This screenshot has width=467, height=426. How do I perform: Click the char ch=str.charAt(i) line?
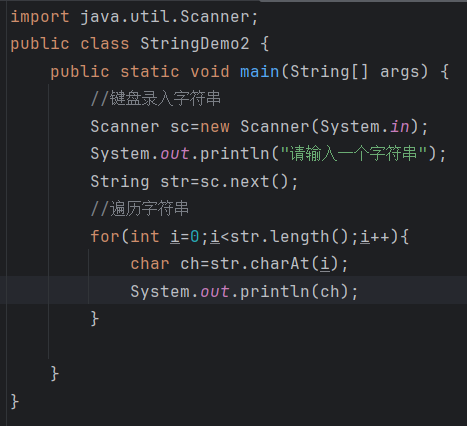(x=239, y=264)
